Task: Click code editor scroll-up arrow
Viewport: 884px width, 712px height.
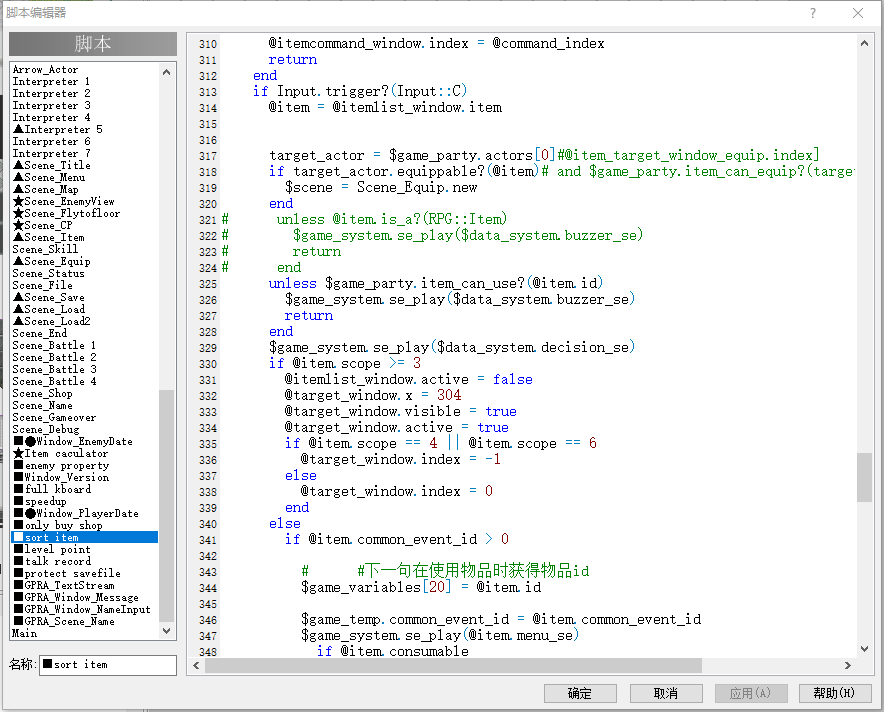Action: [864, 43]
